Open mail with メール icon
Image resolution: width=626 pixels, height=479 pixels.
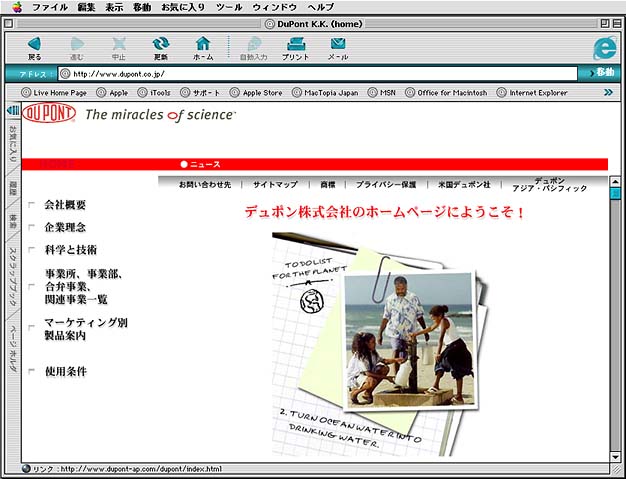[338, 44]
